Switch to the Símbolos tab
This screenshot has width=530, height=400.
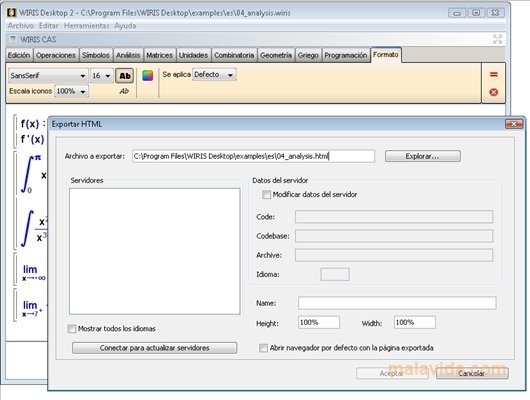coord(96,55)
